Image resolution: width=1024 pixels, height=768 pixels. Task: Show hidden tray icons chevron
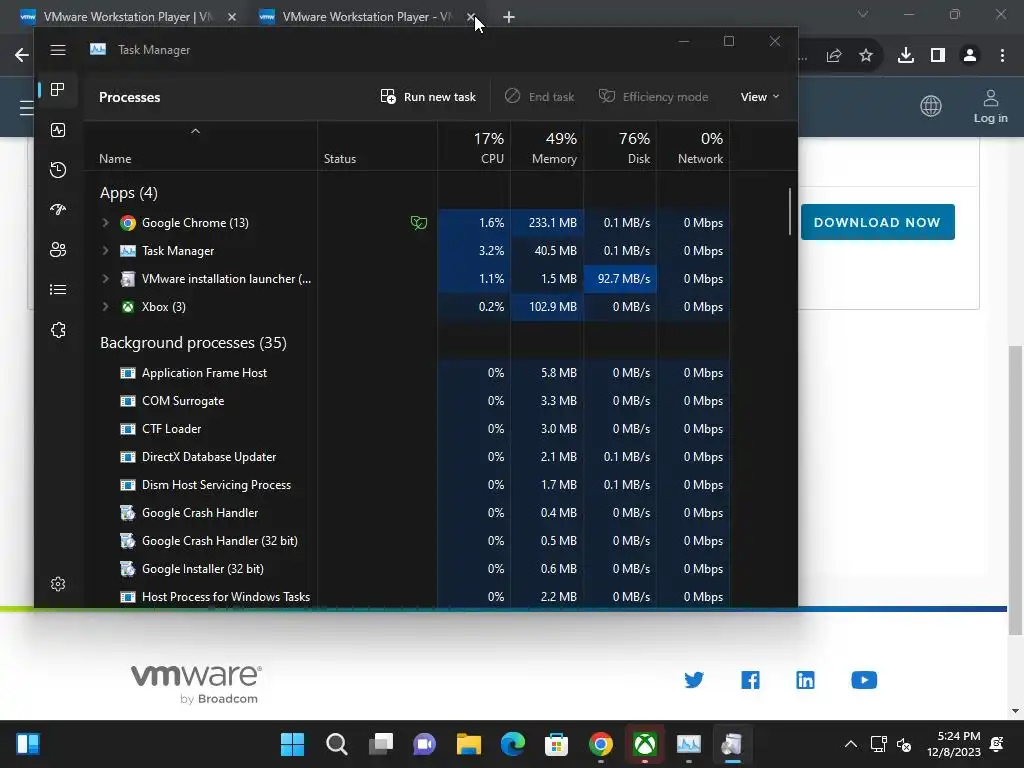click(x=850, y=744)
